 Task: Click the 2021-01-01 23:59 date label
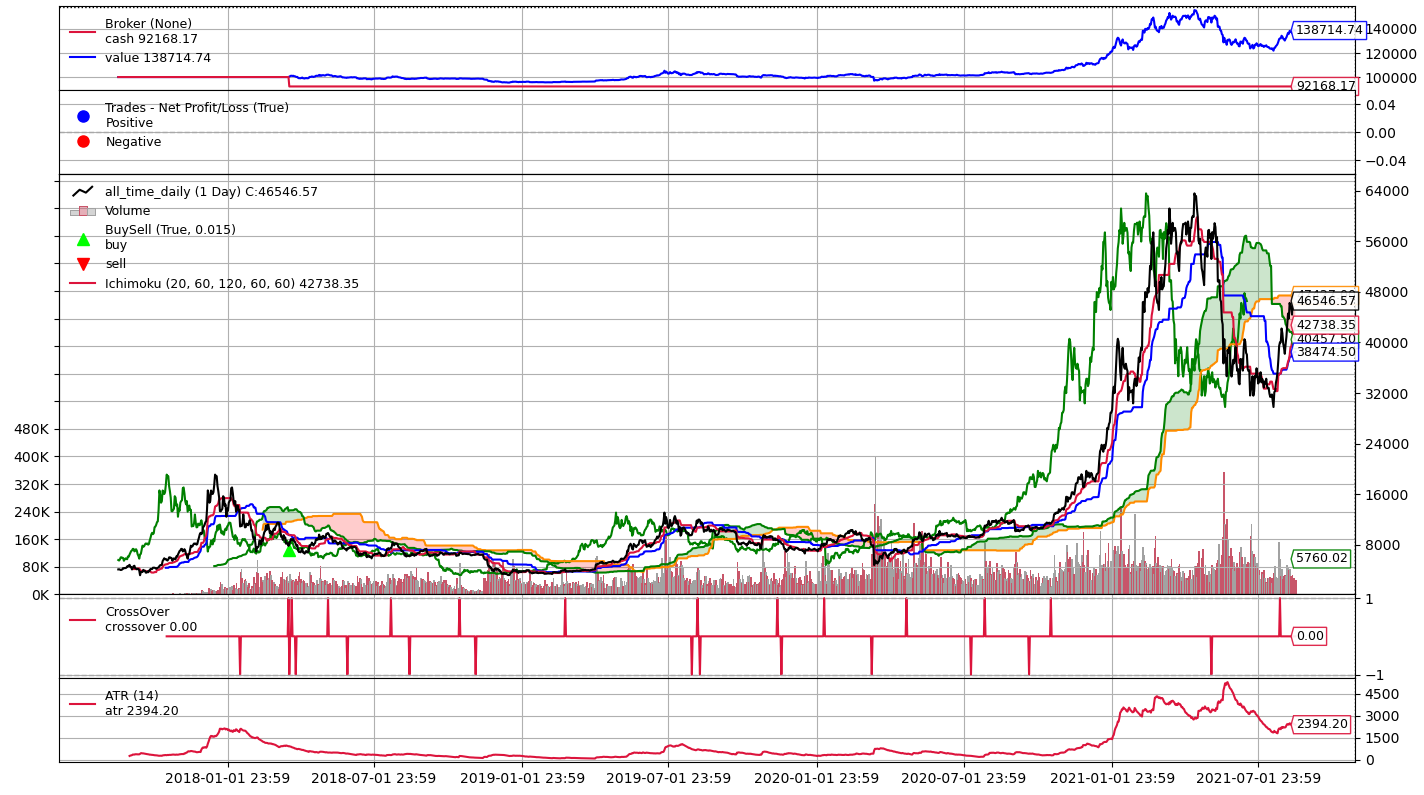click(1112, 778)
